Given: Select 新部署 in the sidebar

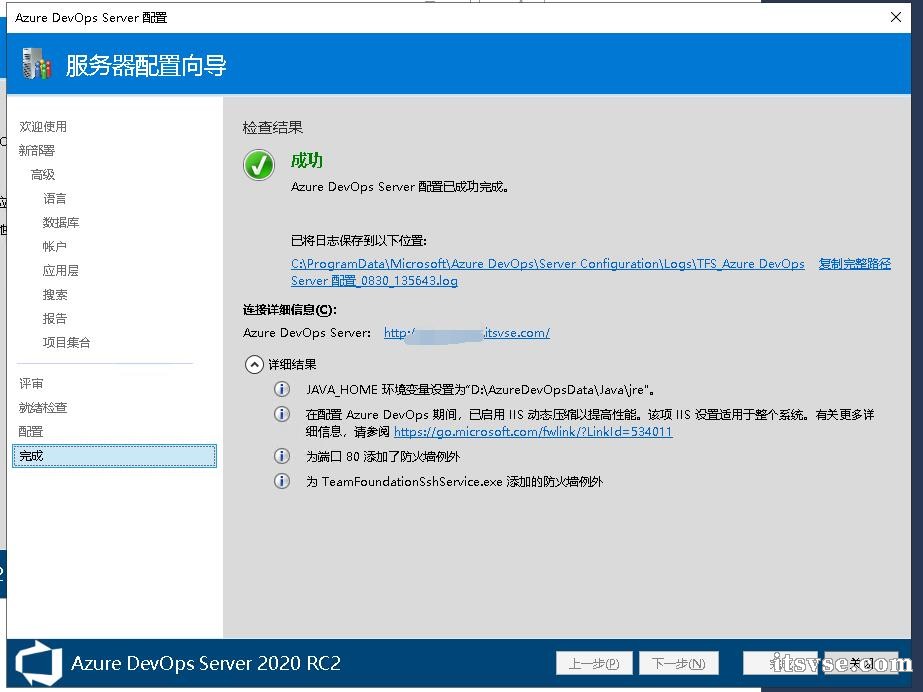Looking at the screenshot, I should (36, 151).
